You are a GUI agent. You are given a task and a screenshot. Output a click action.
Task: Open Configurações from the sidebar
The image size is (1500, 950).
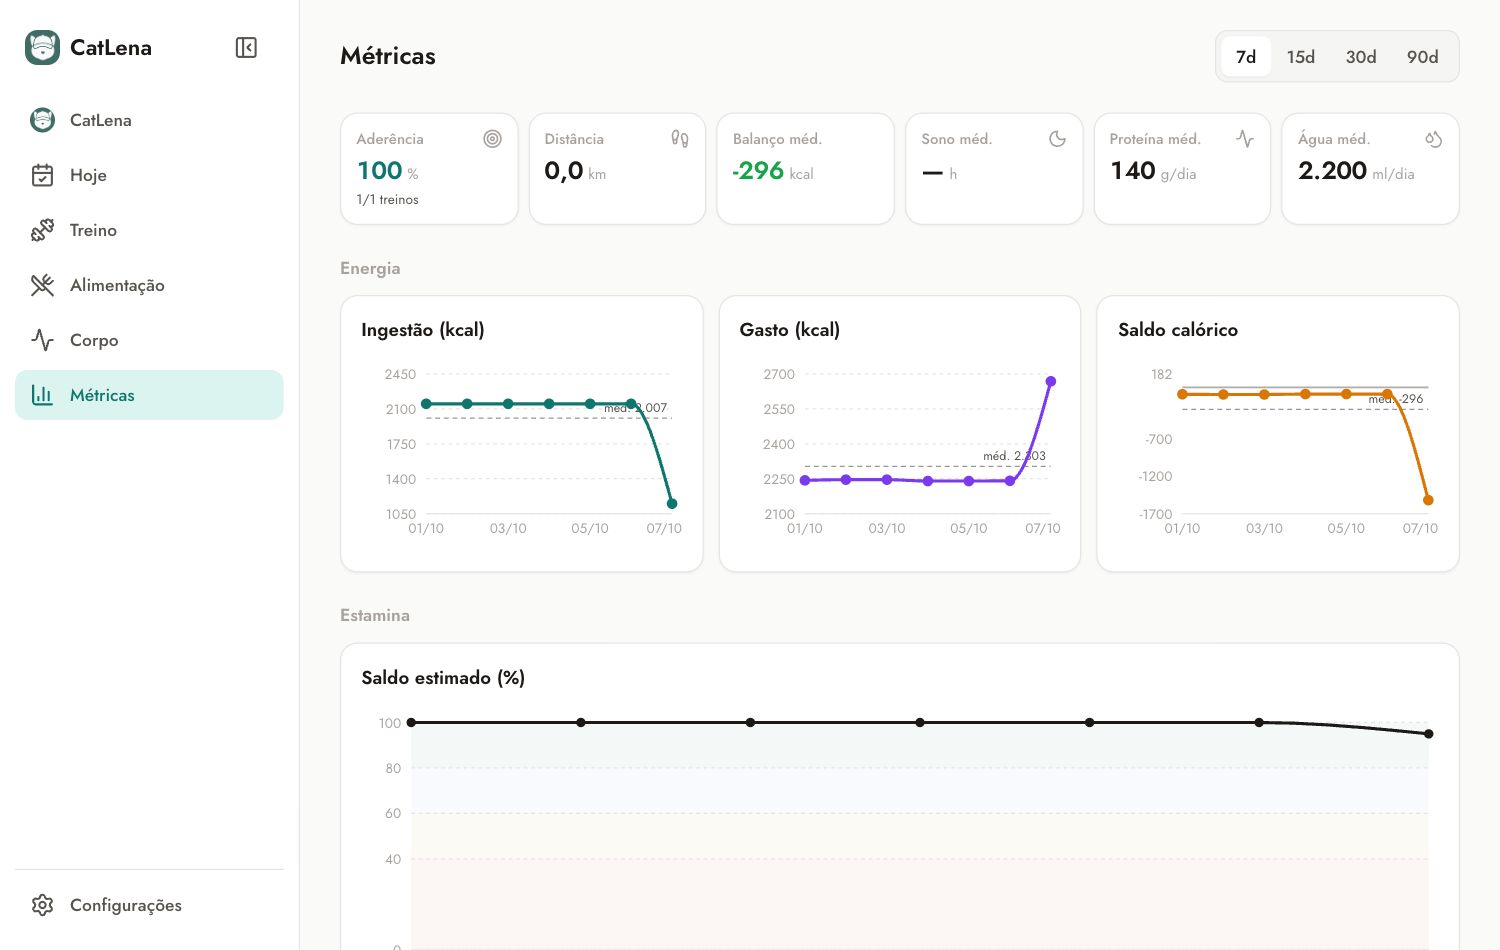(149, 905)
